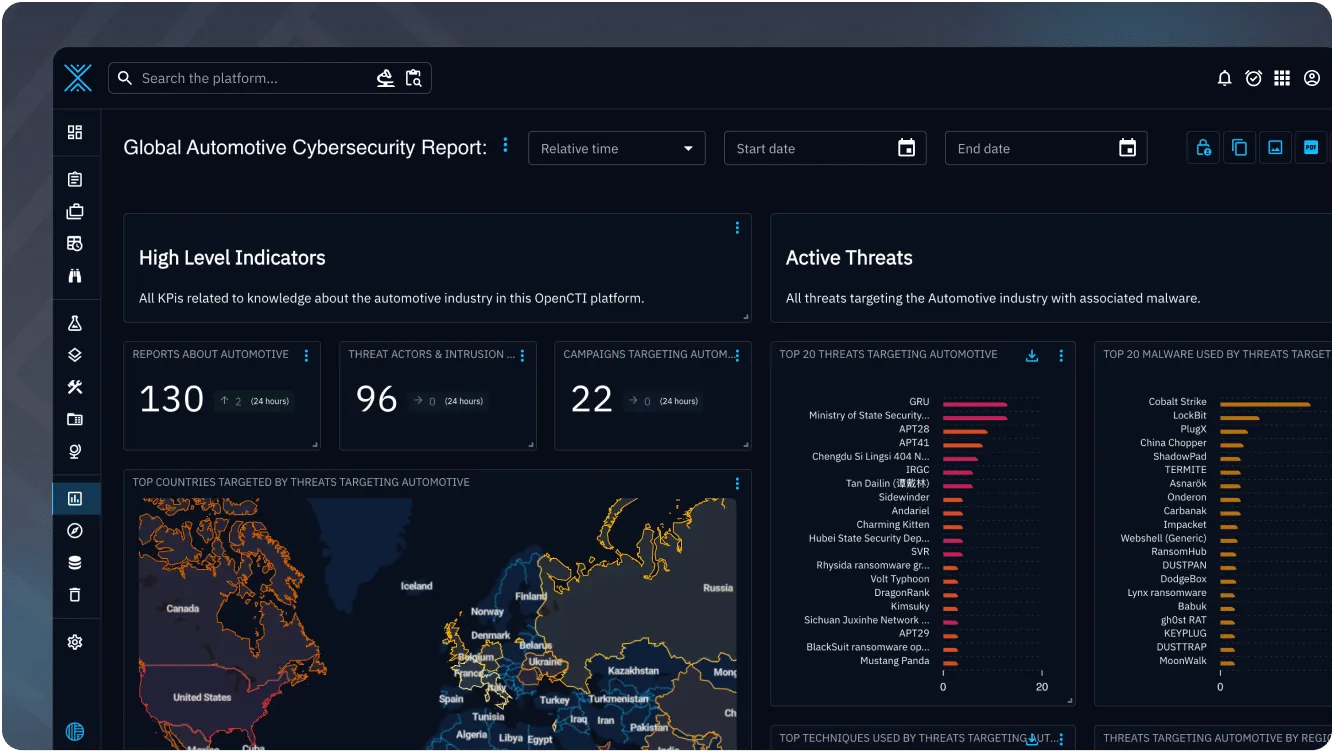The image size is (1334, 752).
Task: Click the GRU bar in threats chart
Action: [x=975, y=404]
